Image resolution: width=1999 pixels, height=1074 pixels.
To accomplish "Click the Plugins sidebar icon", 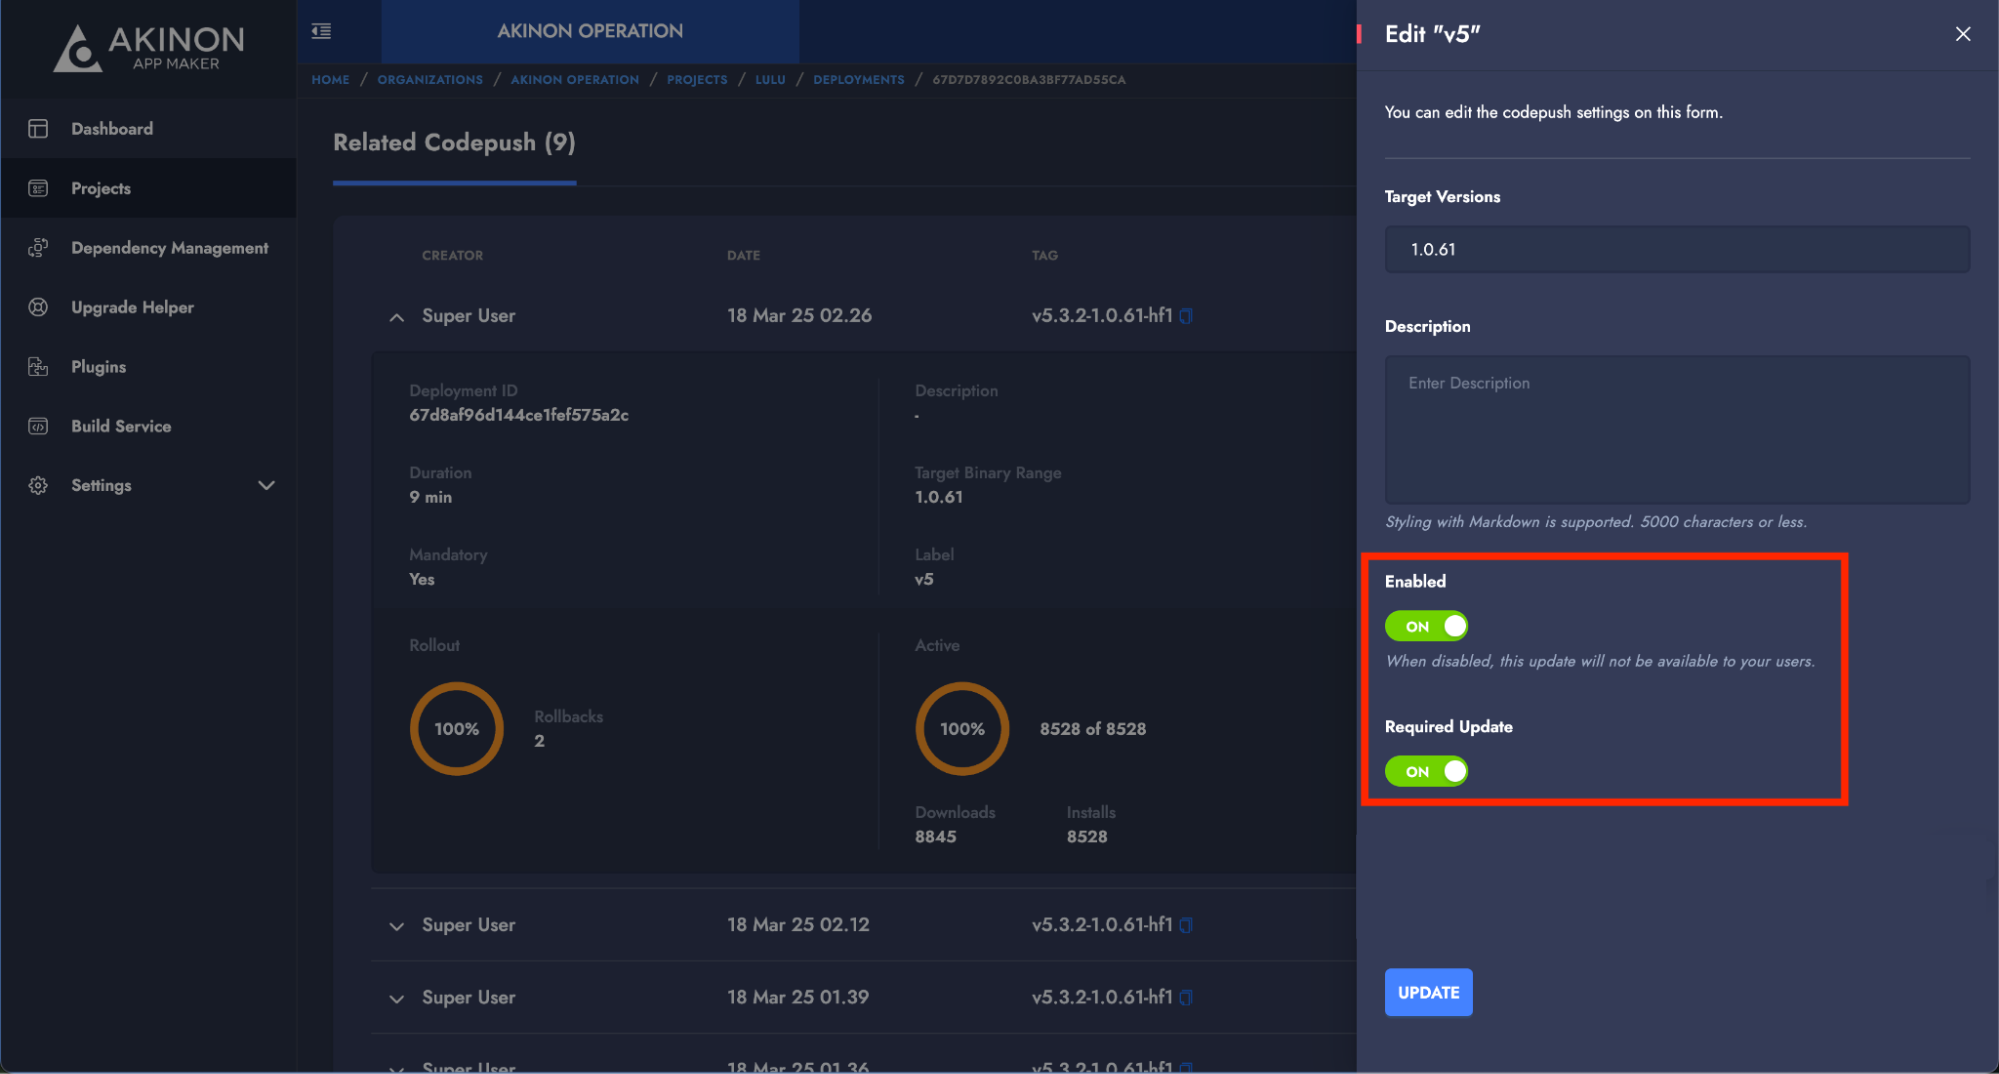I will coord(38,367).
